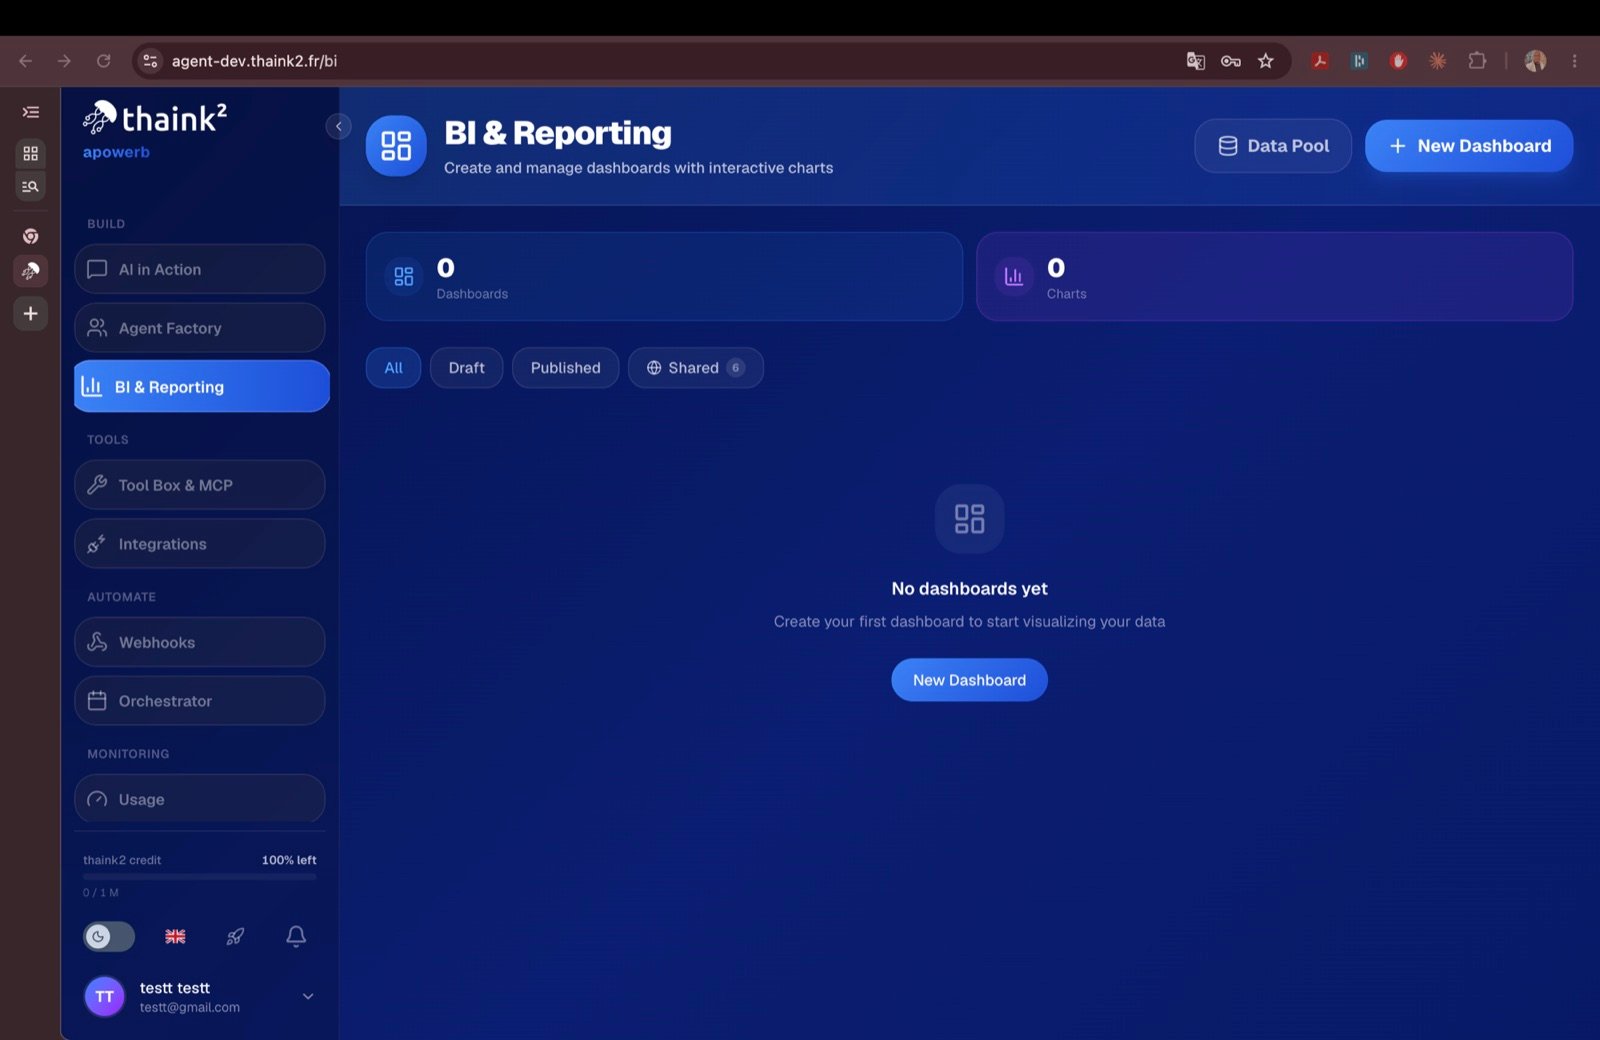Open the grid view icon in left strip

(x=31, y=153)
